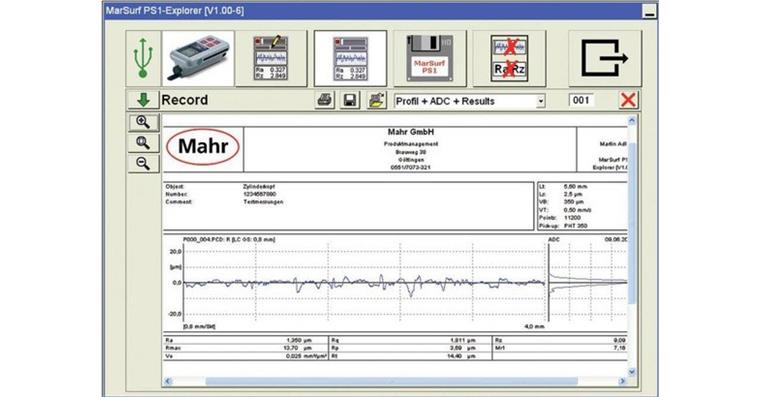Click the ADC curve graph

(x=587, y=283)
